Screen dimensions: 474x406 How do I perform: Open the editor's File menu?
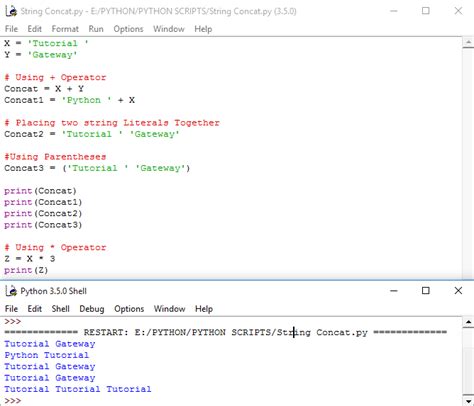coord(11,29)
